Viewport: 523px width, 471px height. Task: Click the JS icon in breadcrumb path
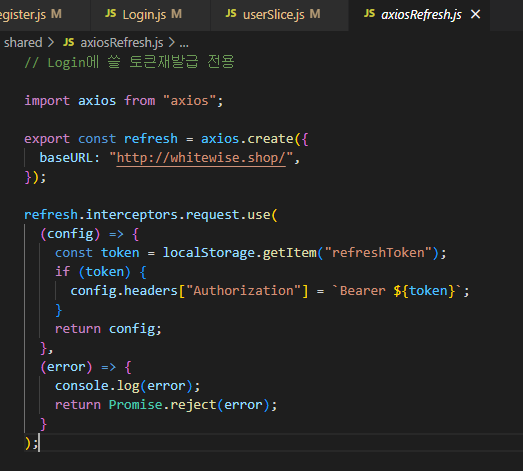(x=69, y=42)
